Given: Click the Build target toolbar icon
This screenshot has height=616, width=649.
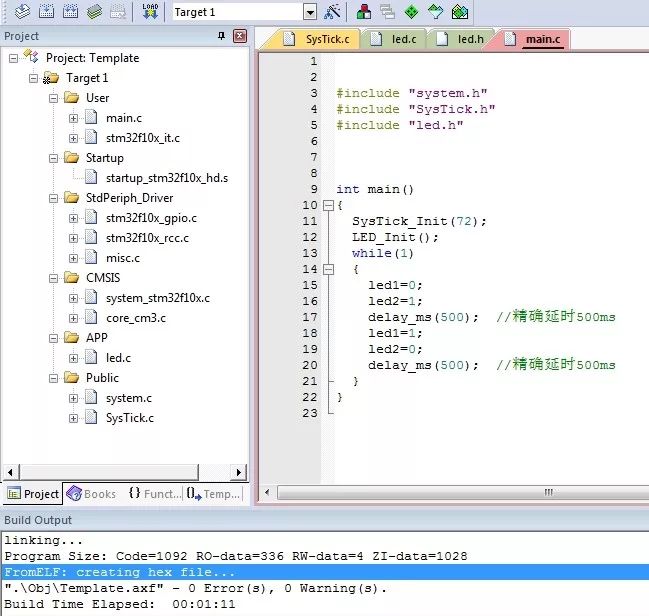Looking at the screenshot, I should [46, 12].
